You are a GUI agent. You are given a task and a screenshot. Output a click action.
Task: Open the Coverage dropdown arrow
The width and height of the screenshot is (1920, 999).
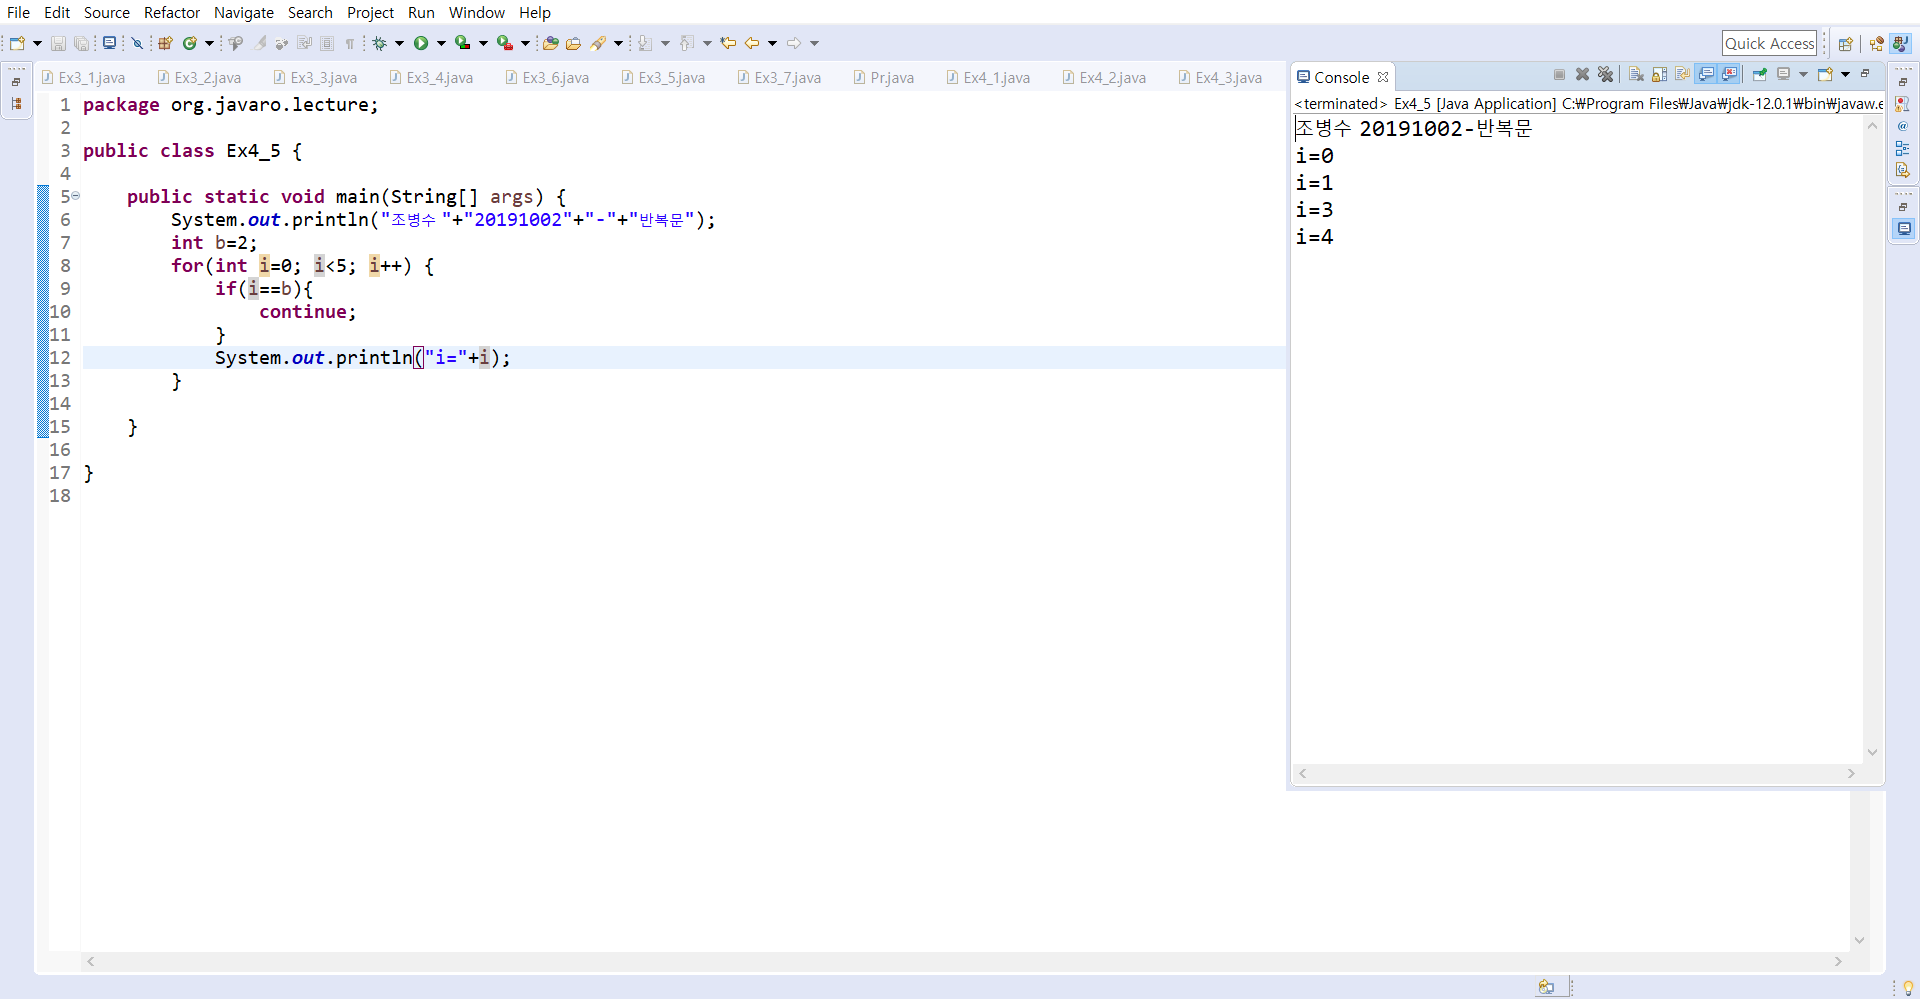(483, 43)
